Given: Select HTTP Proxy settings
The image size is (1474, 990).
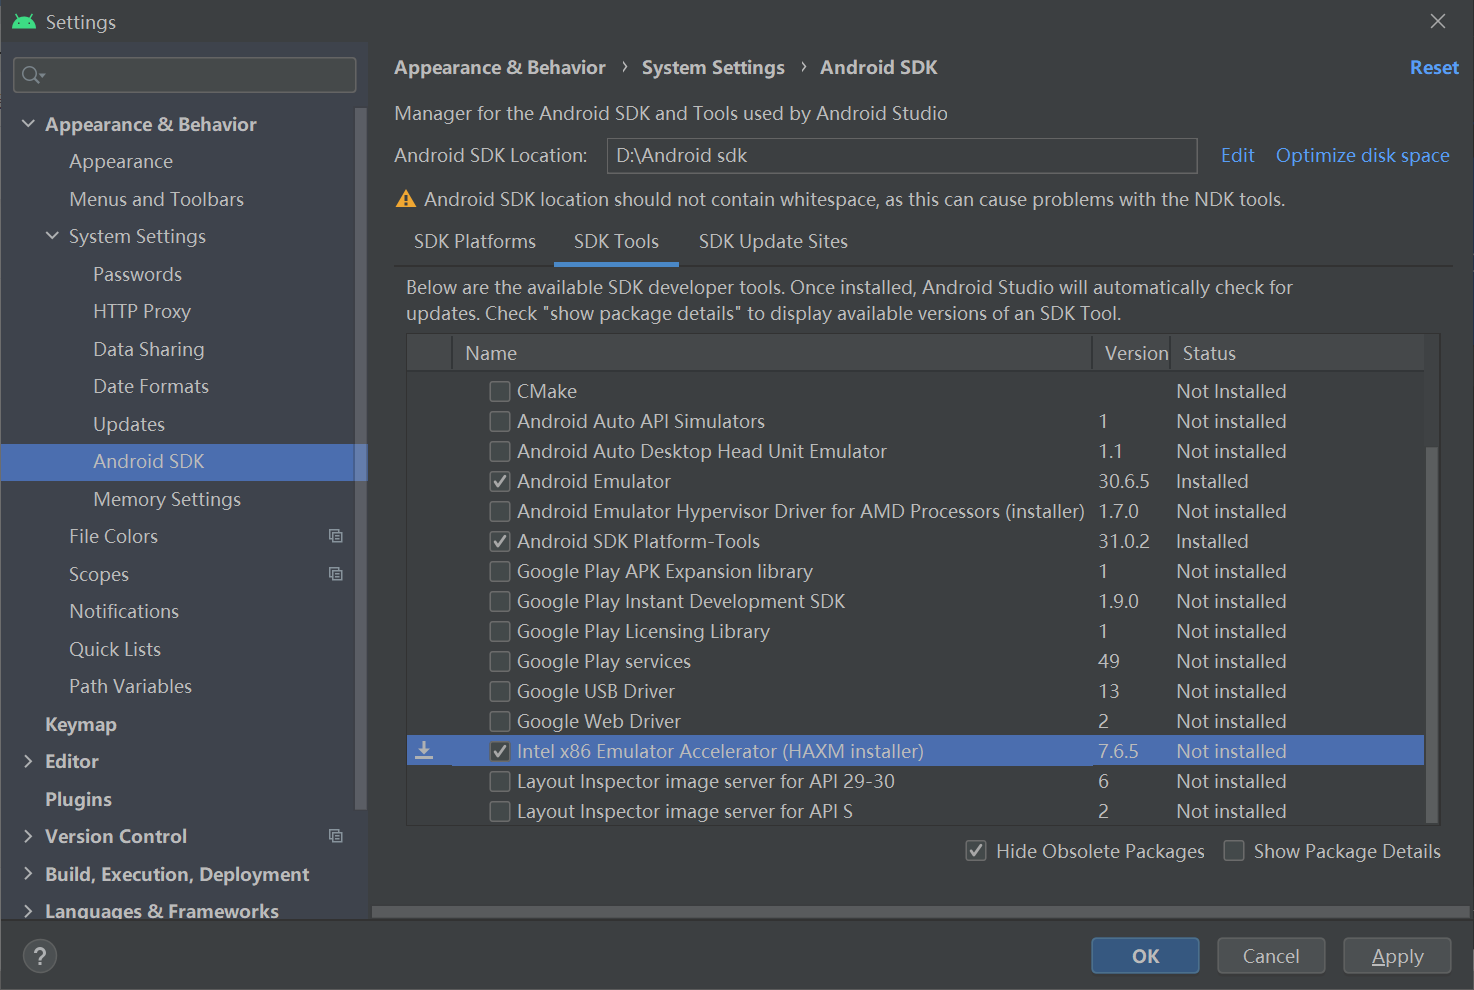Looking at the screenshot, I should [142, 311].
